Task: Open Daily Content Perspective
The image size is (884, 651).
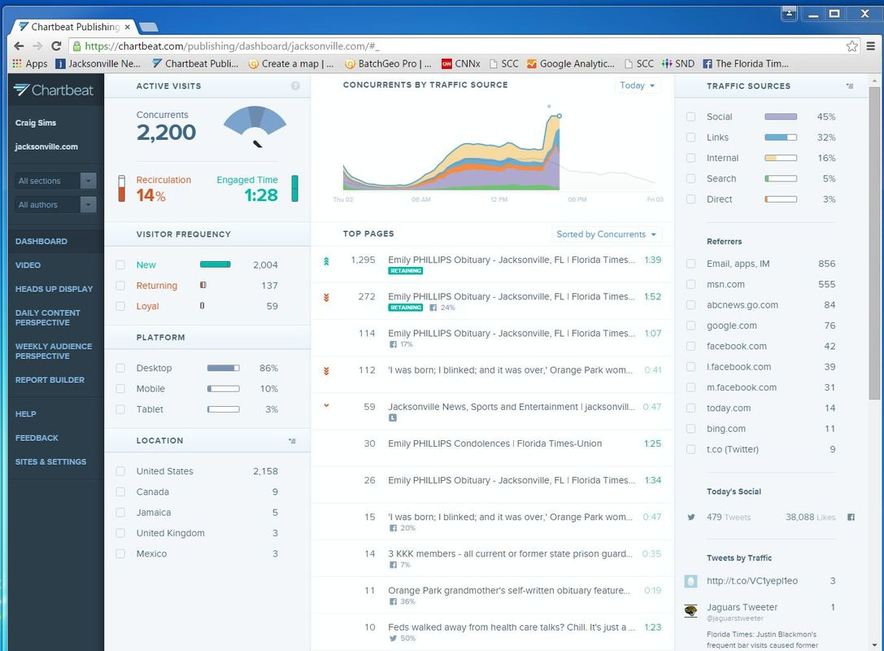Action: pos(48,317)
